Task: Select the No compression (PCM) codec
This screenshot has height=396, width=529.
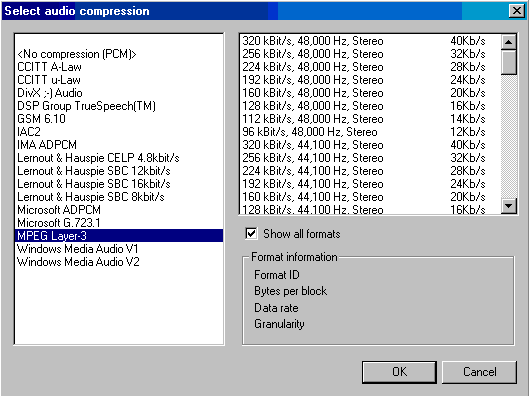Action: point(119,54)
